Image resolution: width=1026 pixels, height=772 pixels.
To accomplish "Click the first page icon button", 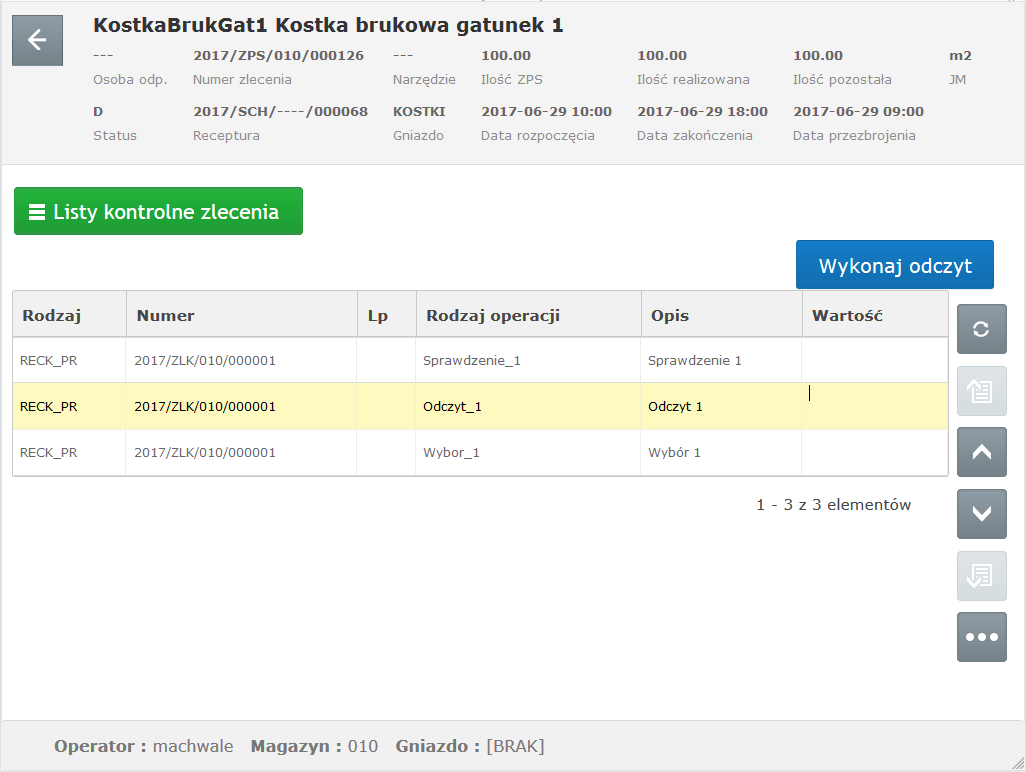I will [981, 391].
